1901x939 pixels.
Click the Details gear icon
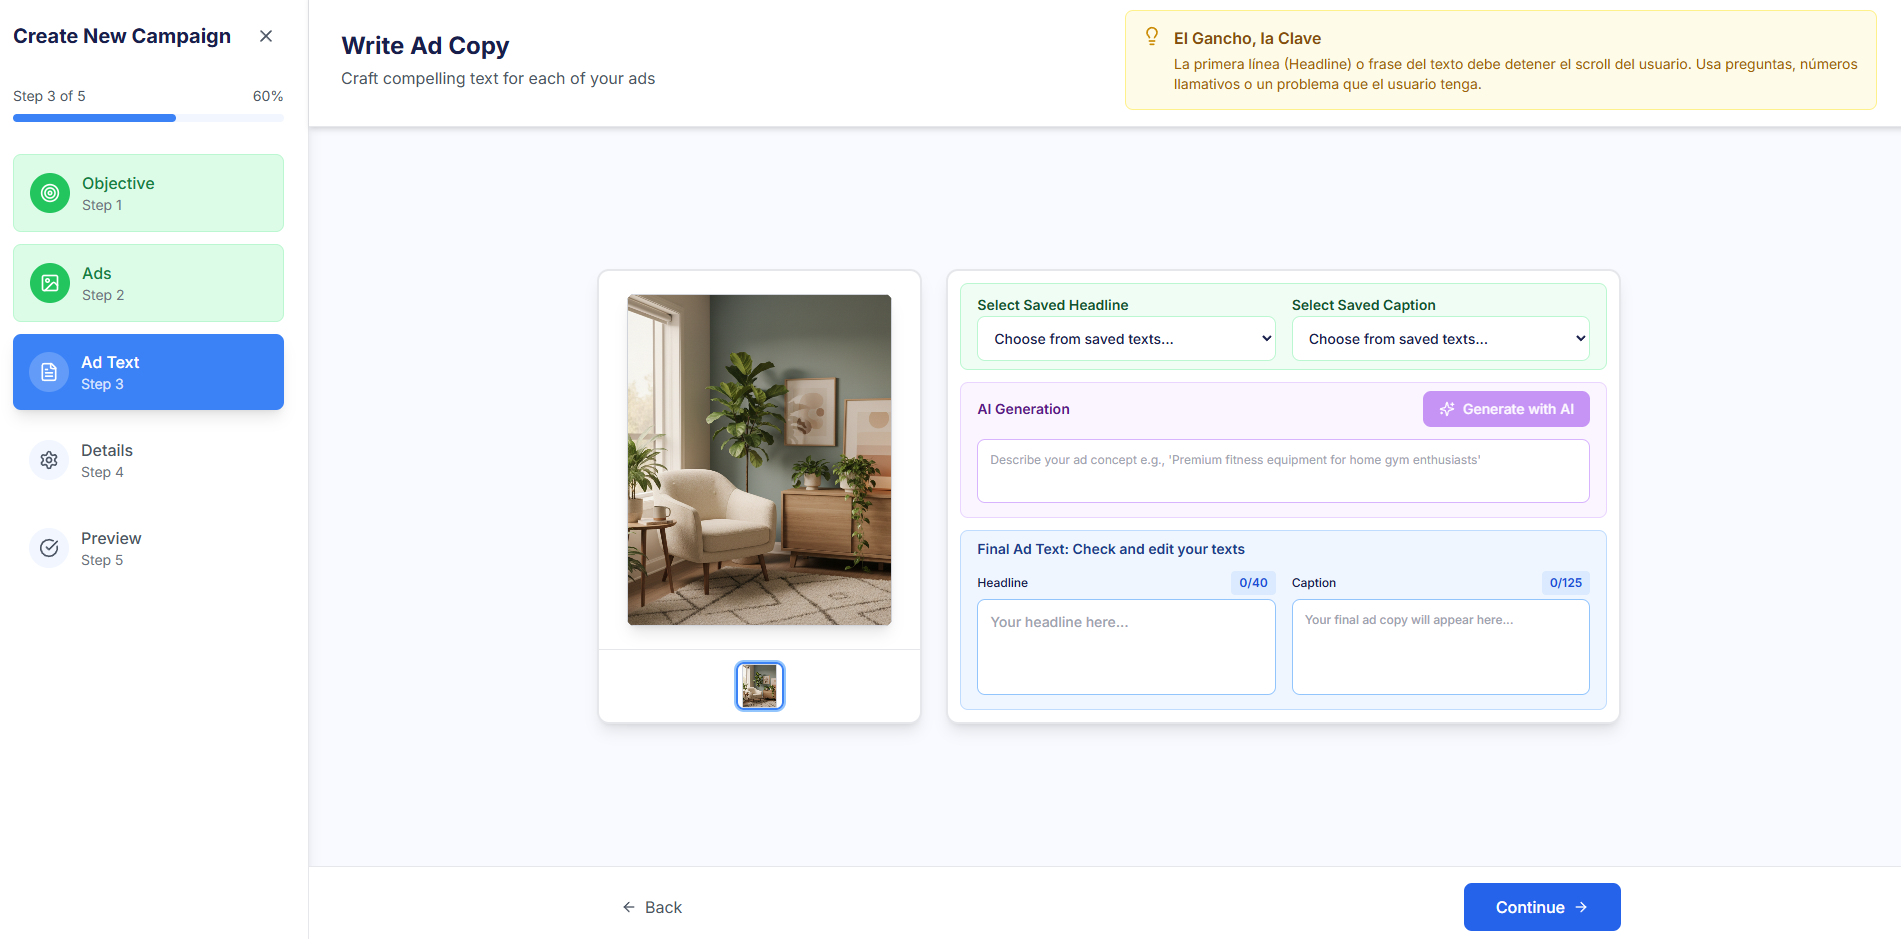[x=49, y=460]
